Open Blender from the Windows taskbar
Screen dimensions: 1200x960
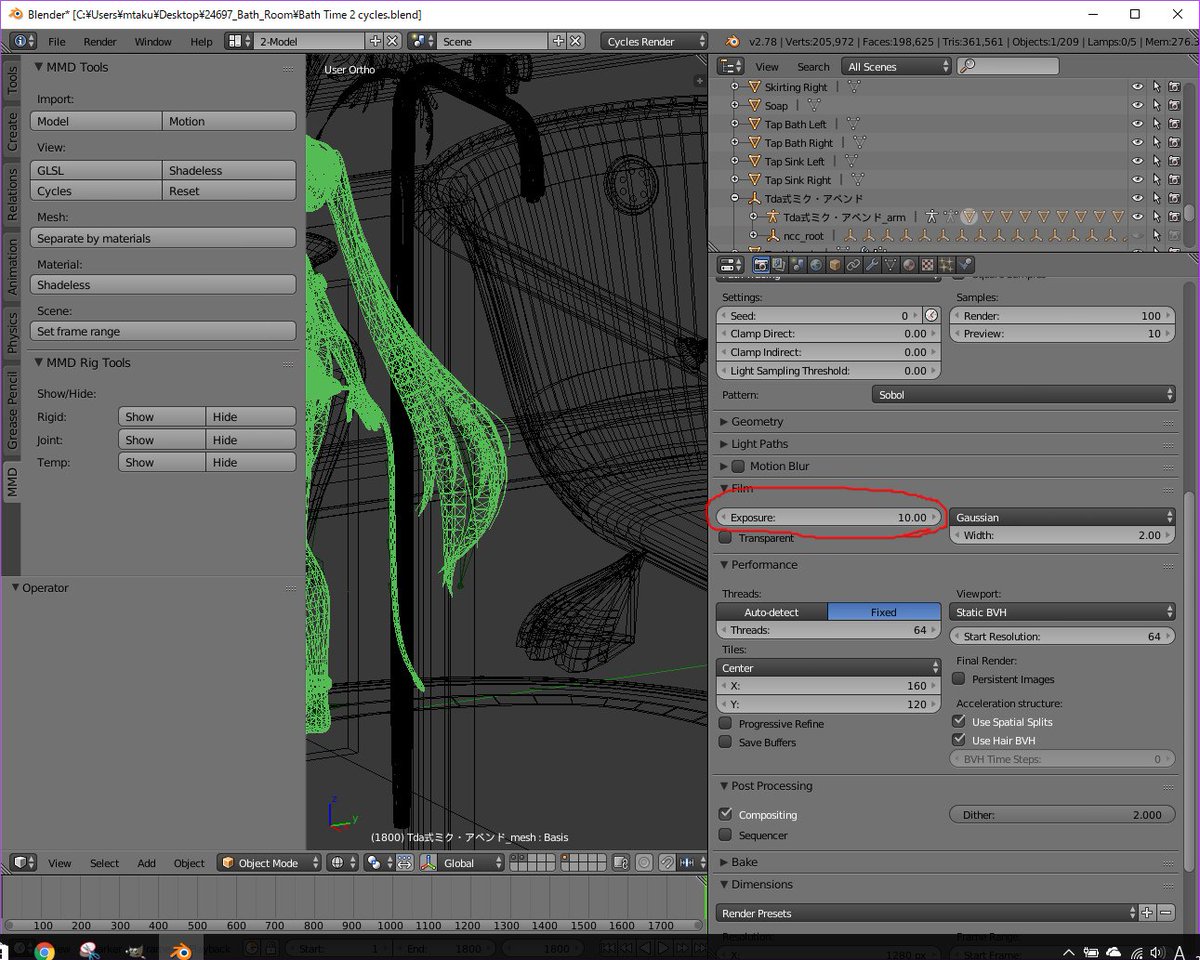tap(181, 951)
